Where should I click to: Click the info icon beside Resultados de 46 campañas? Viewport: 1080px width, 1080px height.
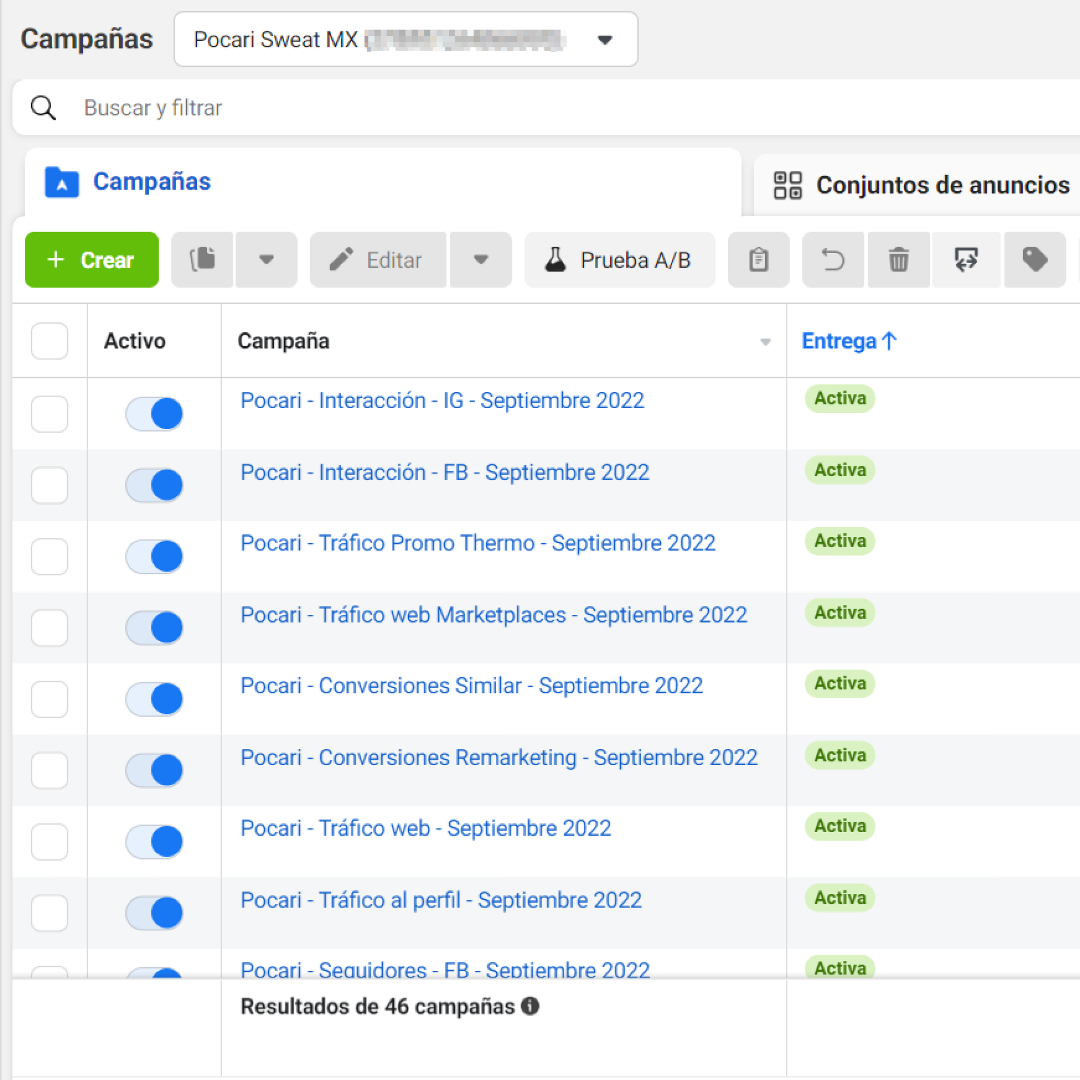tap(530, 1006)
